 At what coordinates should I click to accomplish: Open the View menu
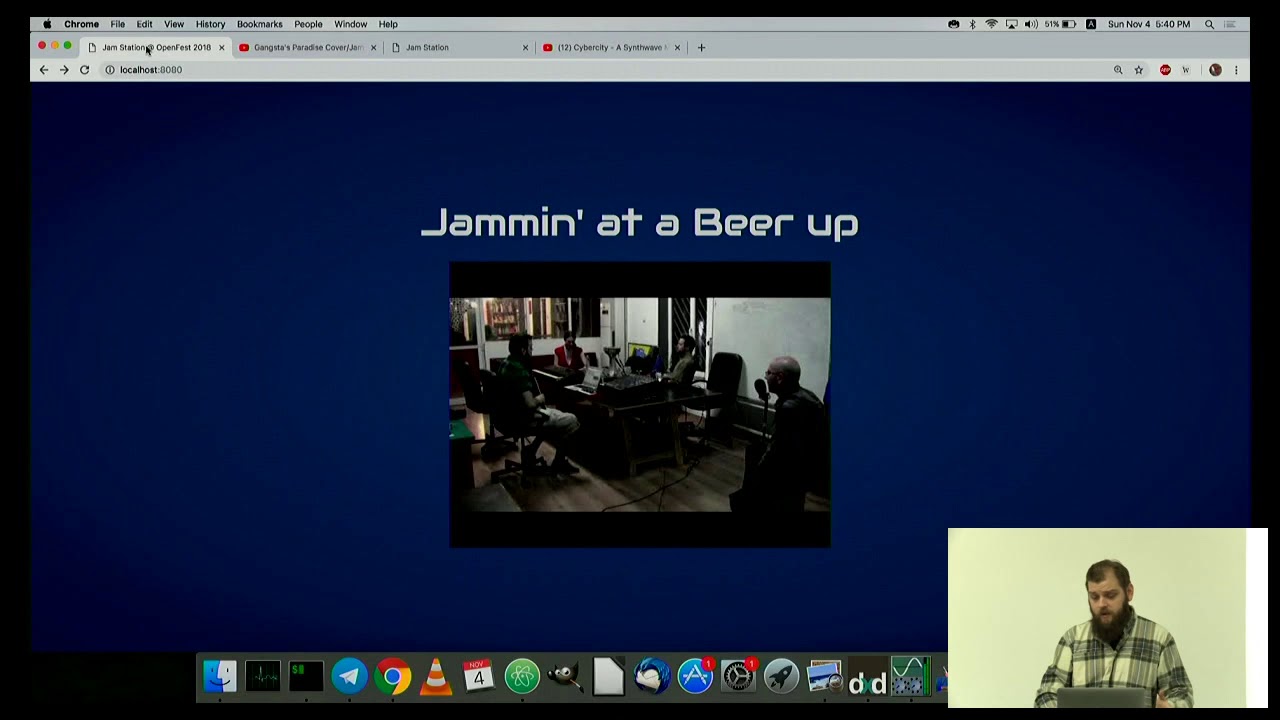coord(174,24)
